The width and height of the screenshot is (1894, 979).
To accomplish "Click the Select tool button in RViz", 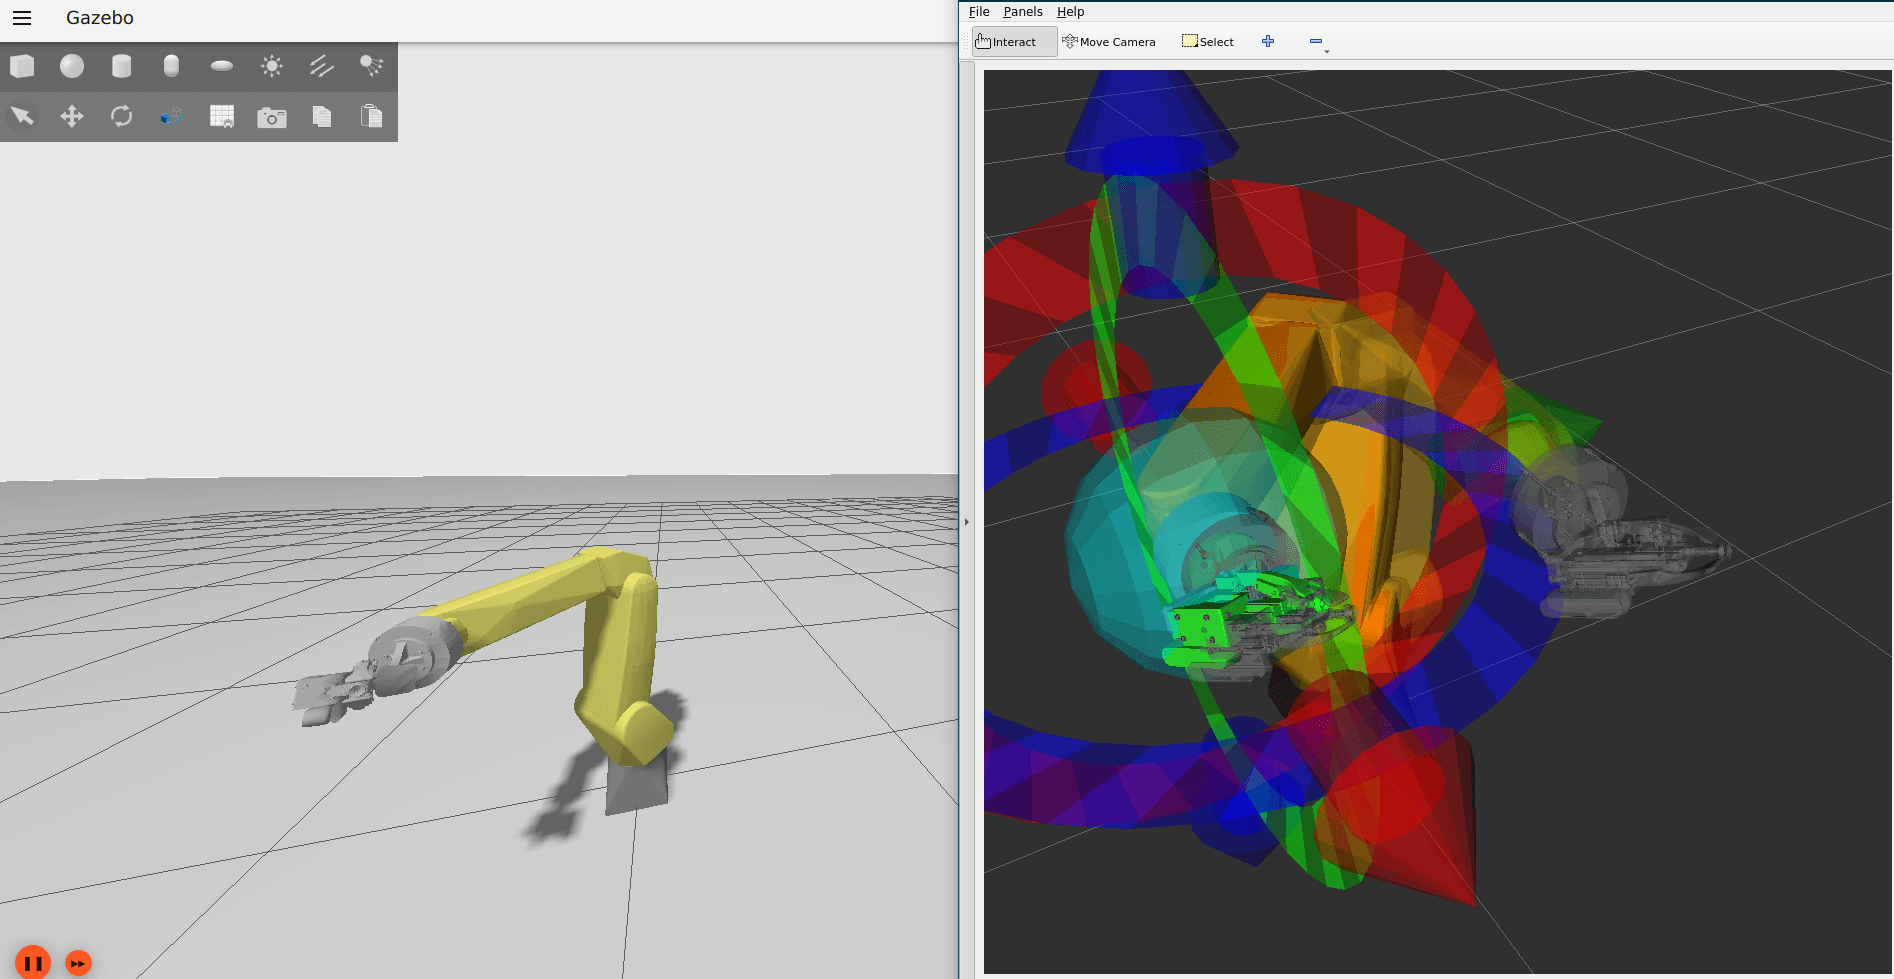I will [x=1208, y=42].
